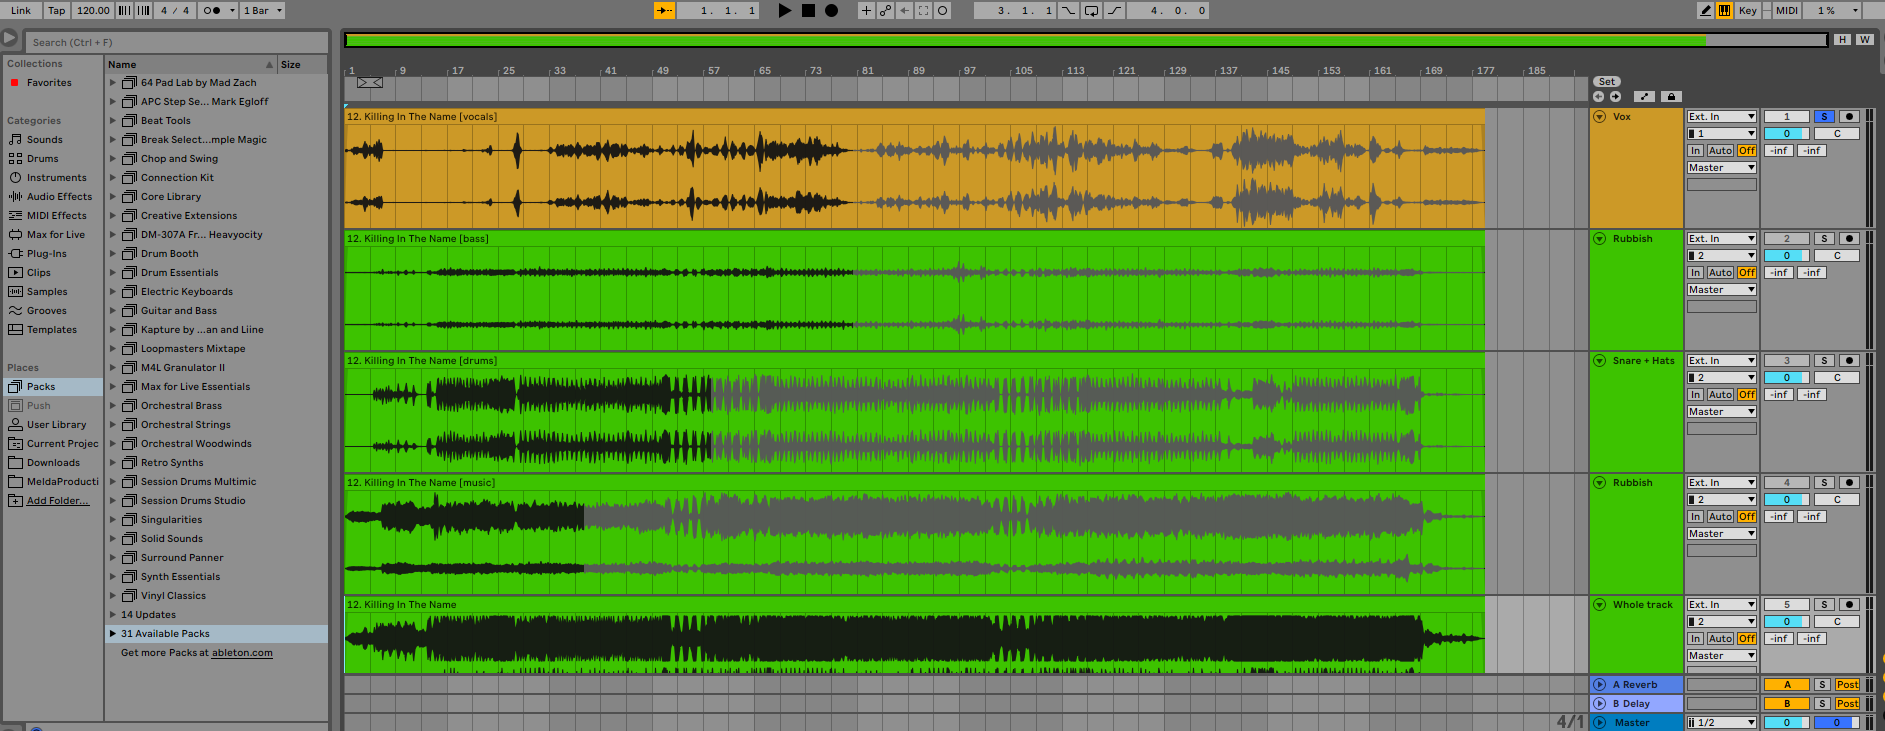This screenshot has height=731, width=1885.
Task: Click the Phase Nudge Down icon
Action: pyautogui.click(x=124, y=10)
